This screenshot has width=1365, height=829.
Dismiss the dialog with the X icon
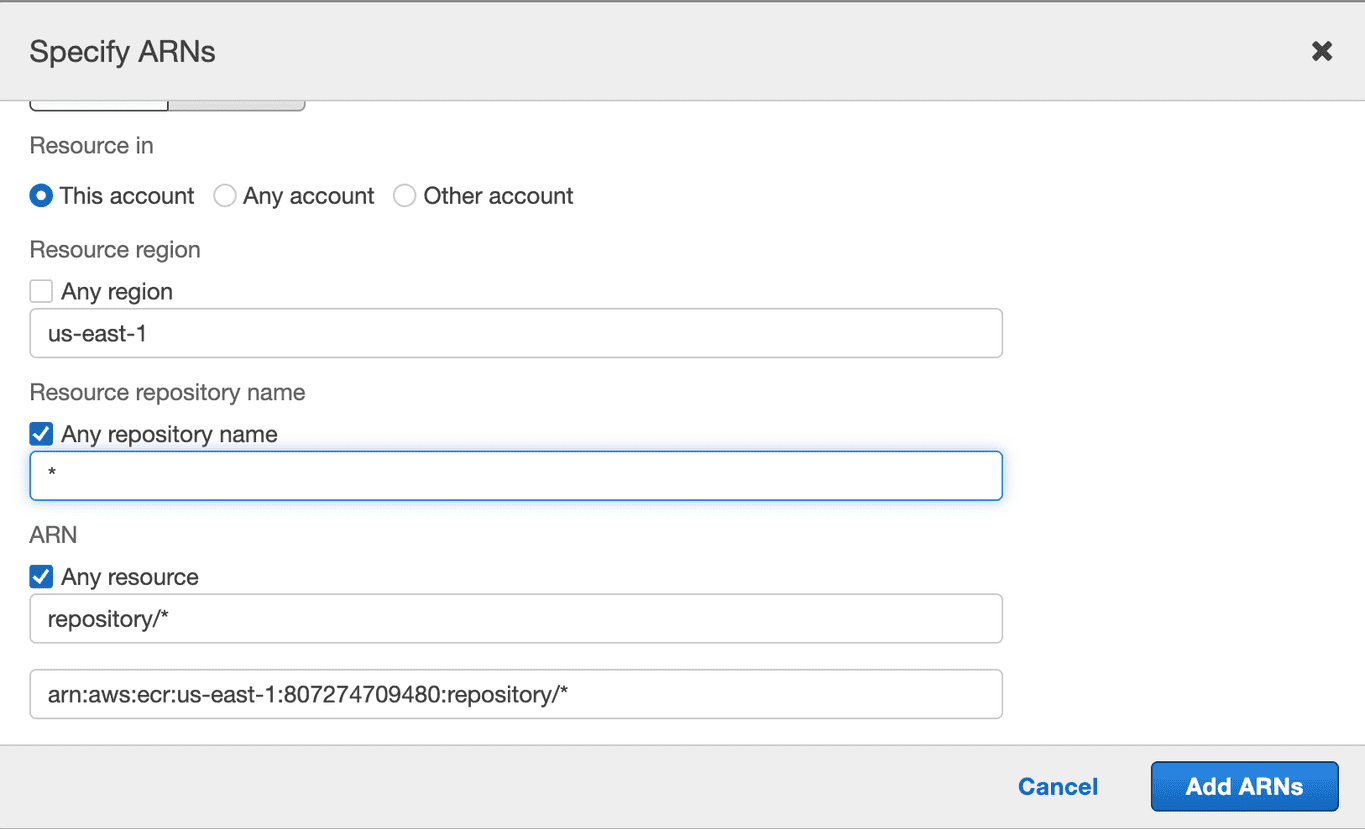(x=1321, y=51)
